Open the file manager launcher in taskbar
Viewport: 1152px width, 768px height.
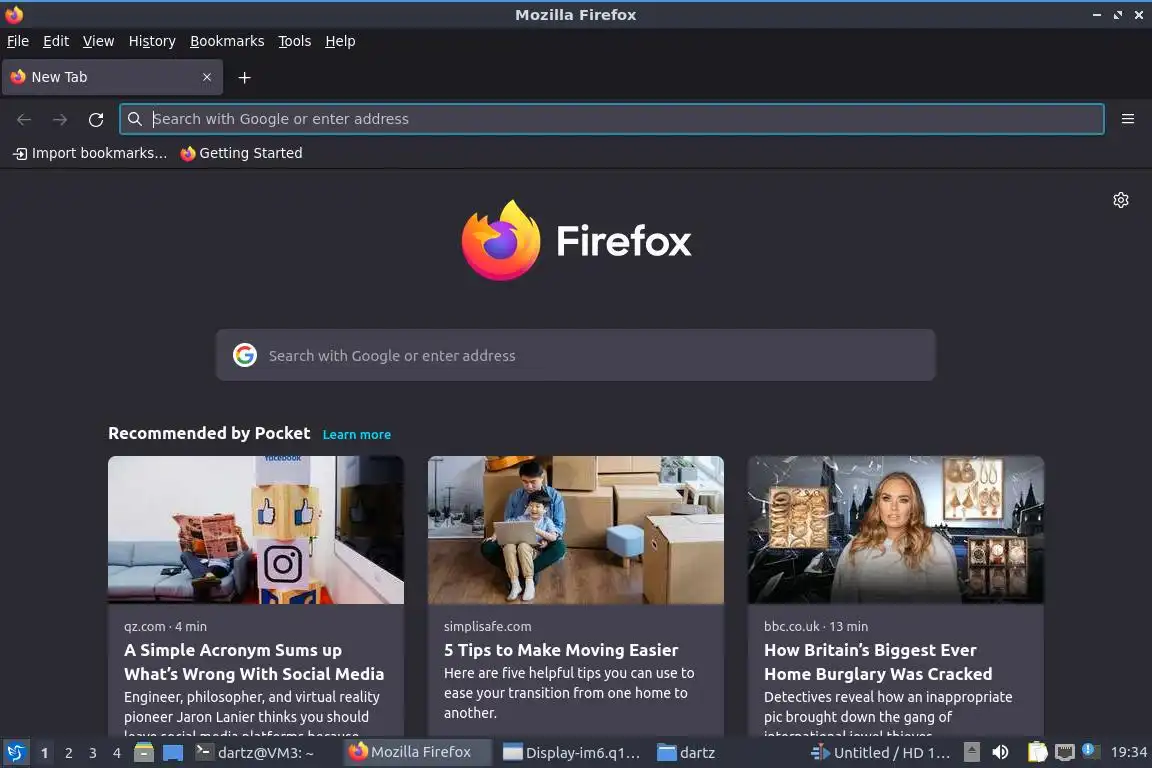[x=144, y=753]
